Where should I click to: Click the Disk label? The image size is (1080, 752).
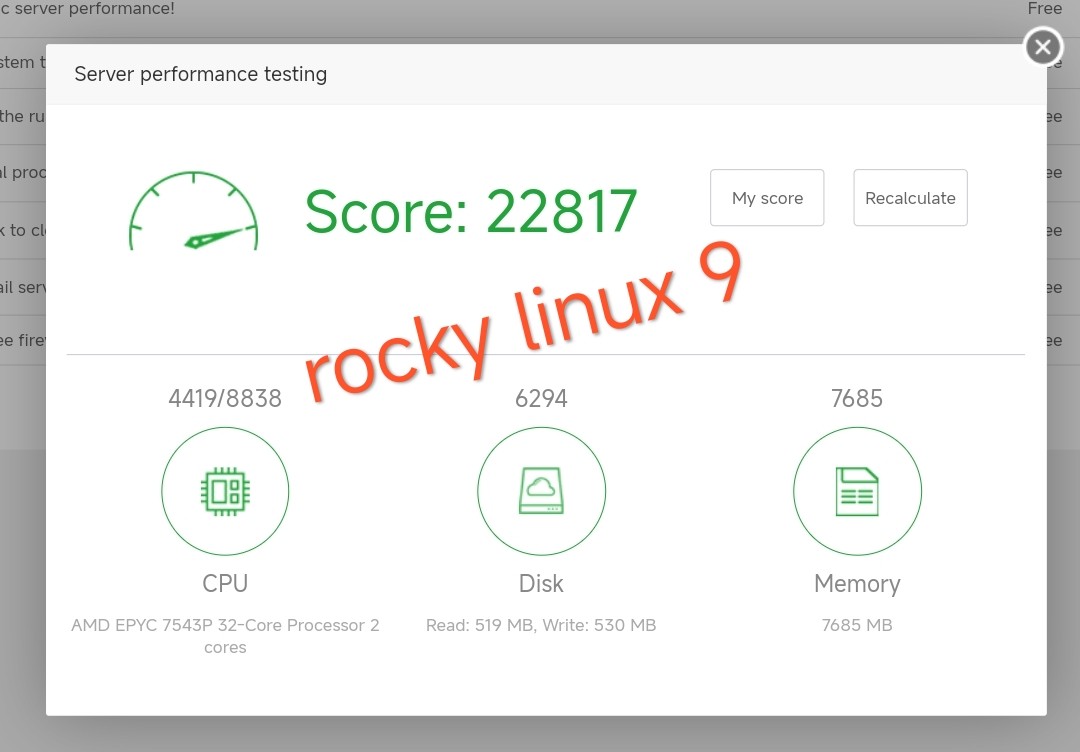pos(541,583)
